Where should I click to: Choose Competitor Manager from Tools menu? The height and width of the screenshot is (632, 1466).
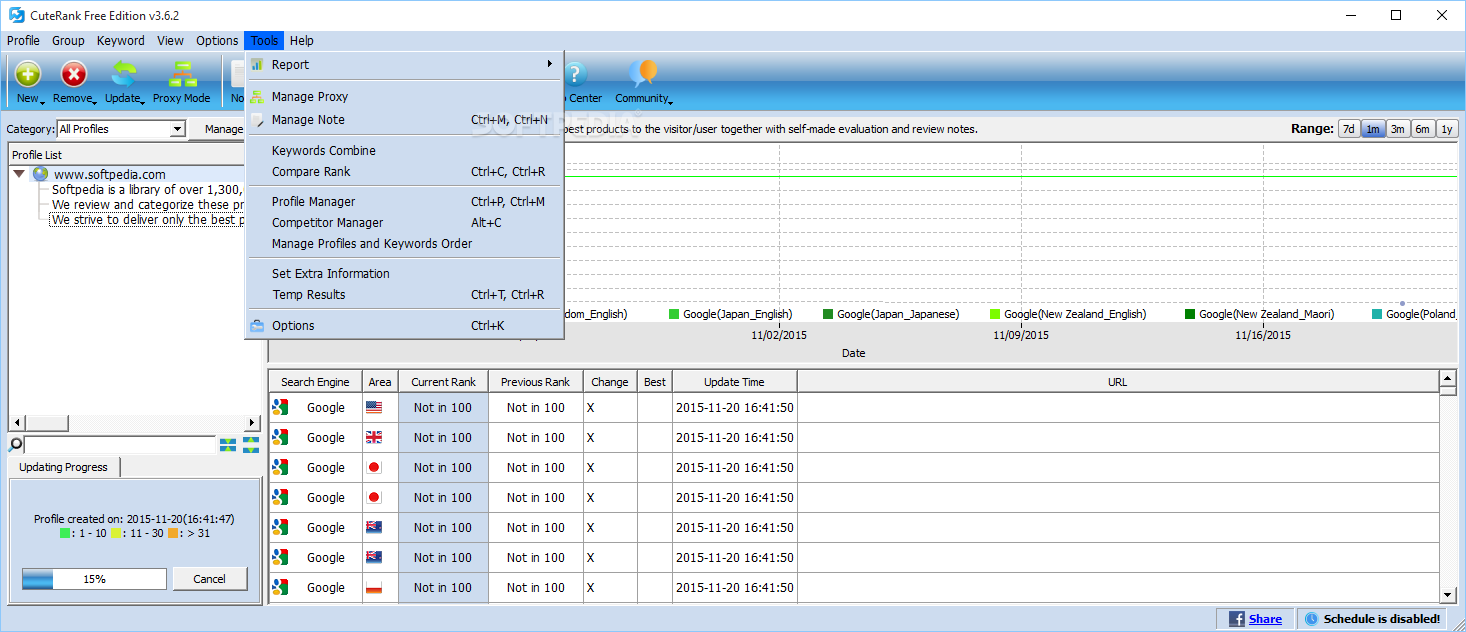405,223
